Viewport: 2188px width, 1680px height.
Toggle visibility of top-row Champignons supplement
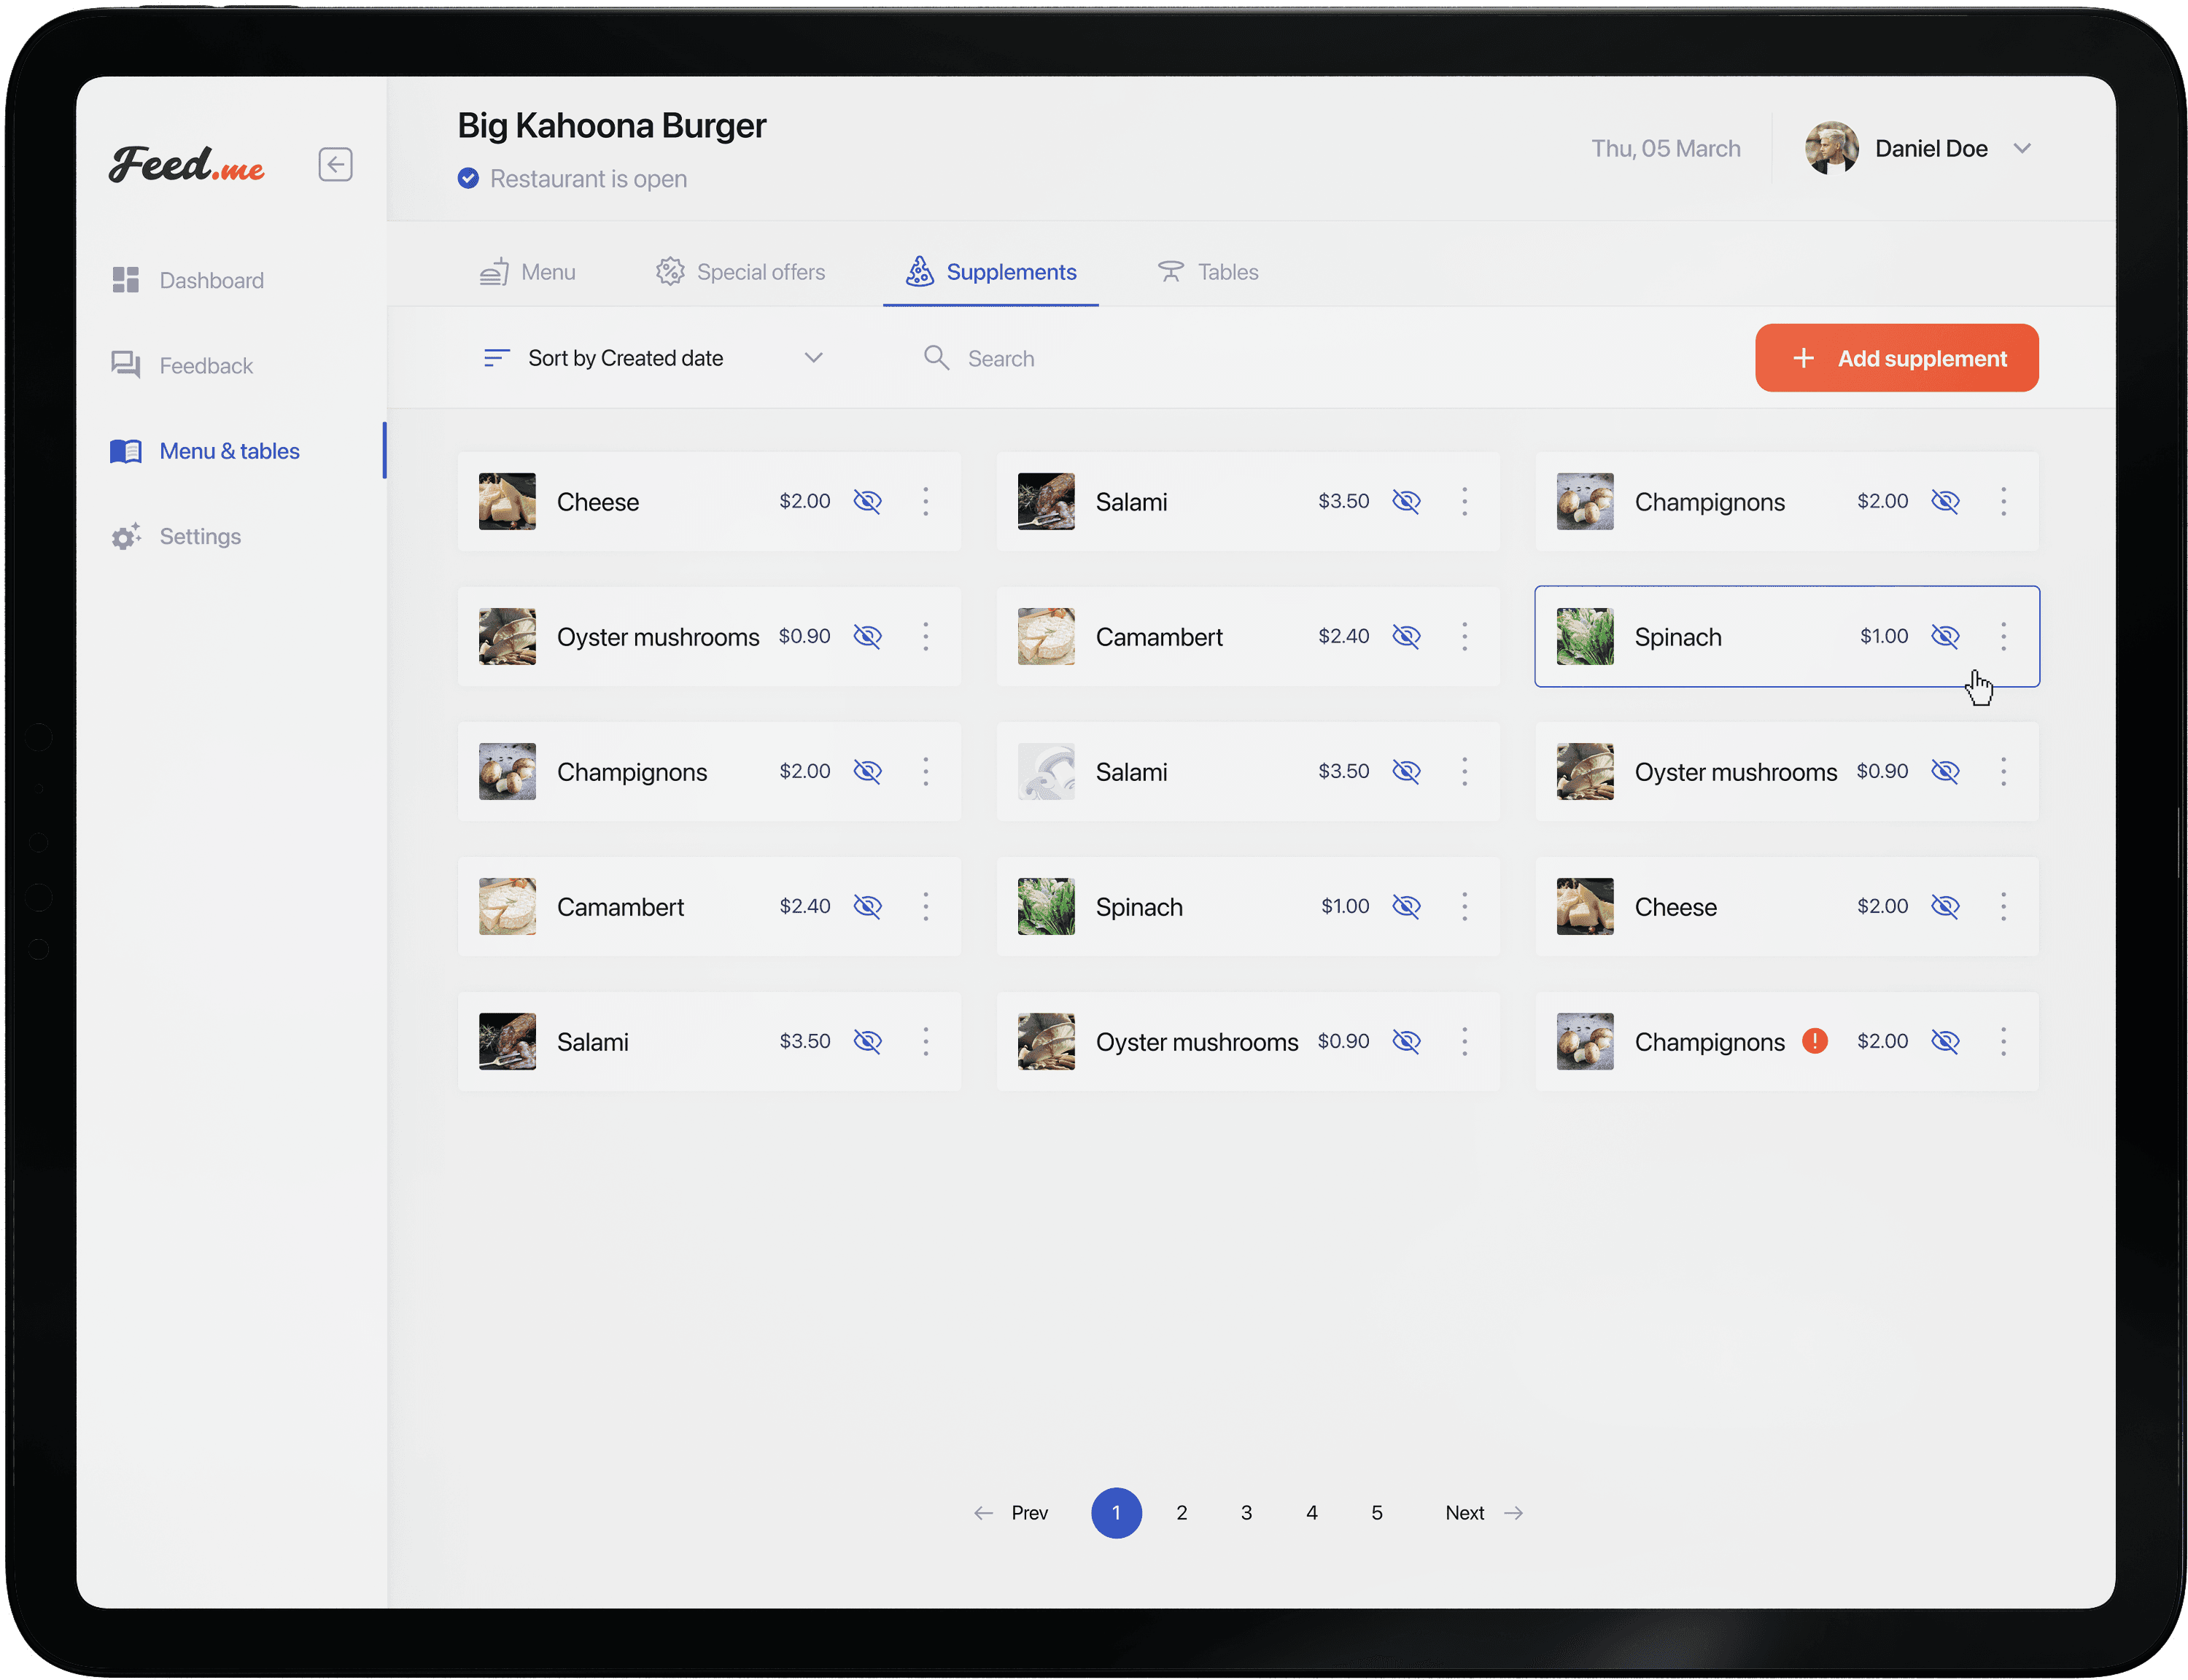click(1944, 501)
